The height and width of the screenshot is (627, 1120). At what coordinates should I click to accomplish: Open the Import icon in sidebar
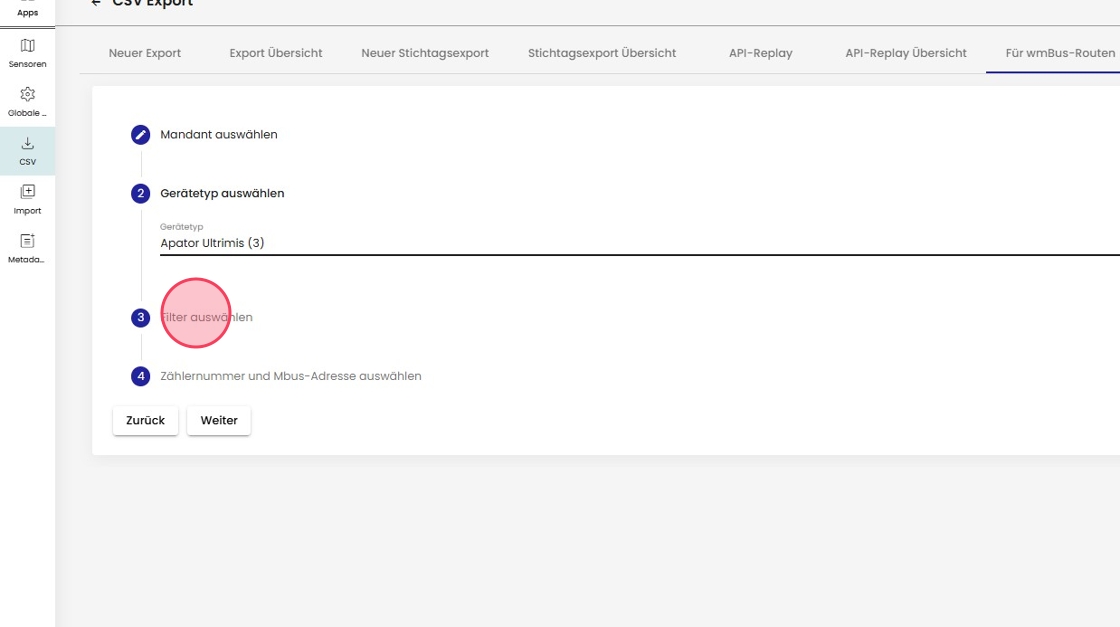27,192
